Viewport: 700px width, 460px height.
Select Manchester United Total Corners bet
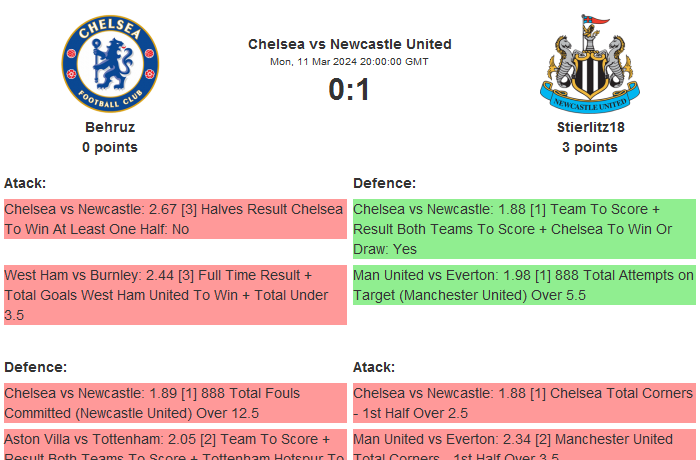coord(523,445)
